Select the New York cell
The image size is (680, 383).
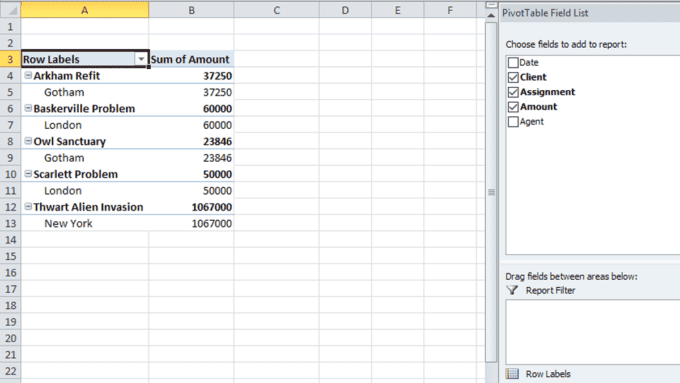85,223
